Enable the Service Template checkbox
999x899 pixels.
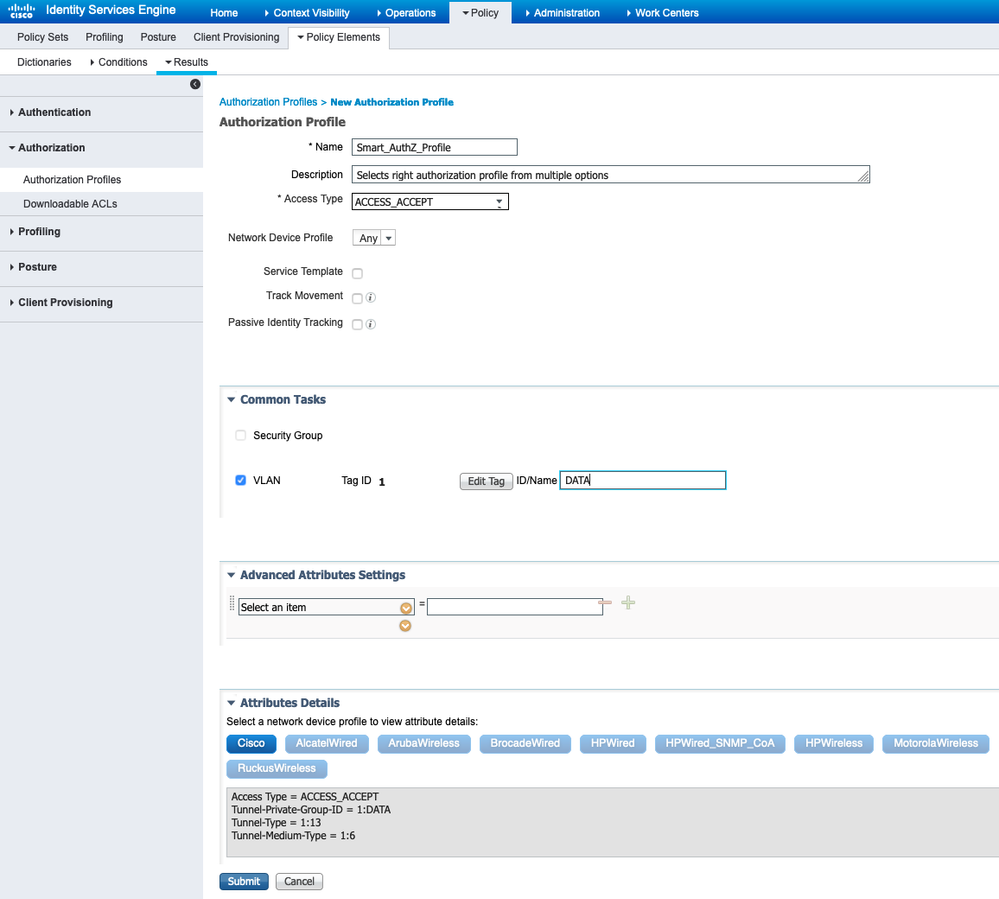click(x=357, y=273)
